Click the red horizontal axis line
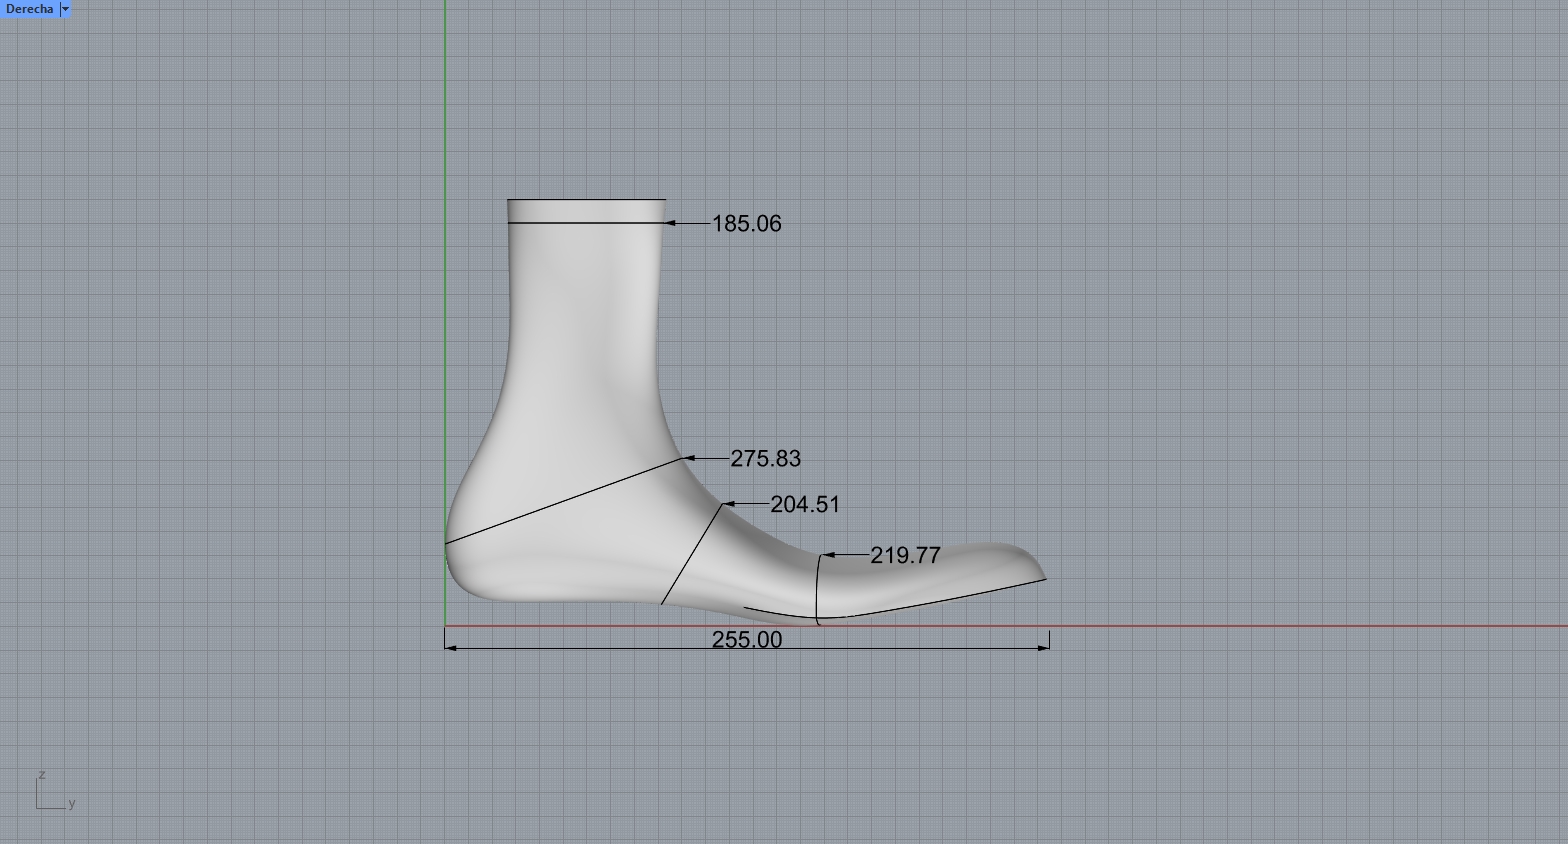 coord(1300,626)
